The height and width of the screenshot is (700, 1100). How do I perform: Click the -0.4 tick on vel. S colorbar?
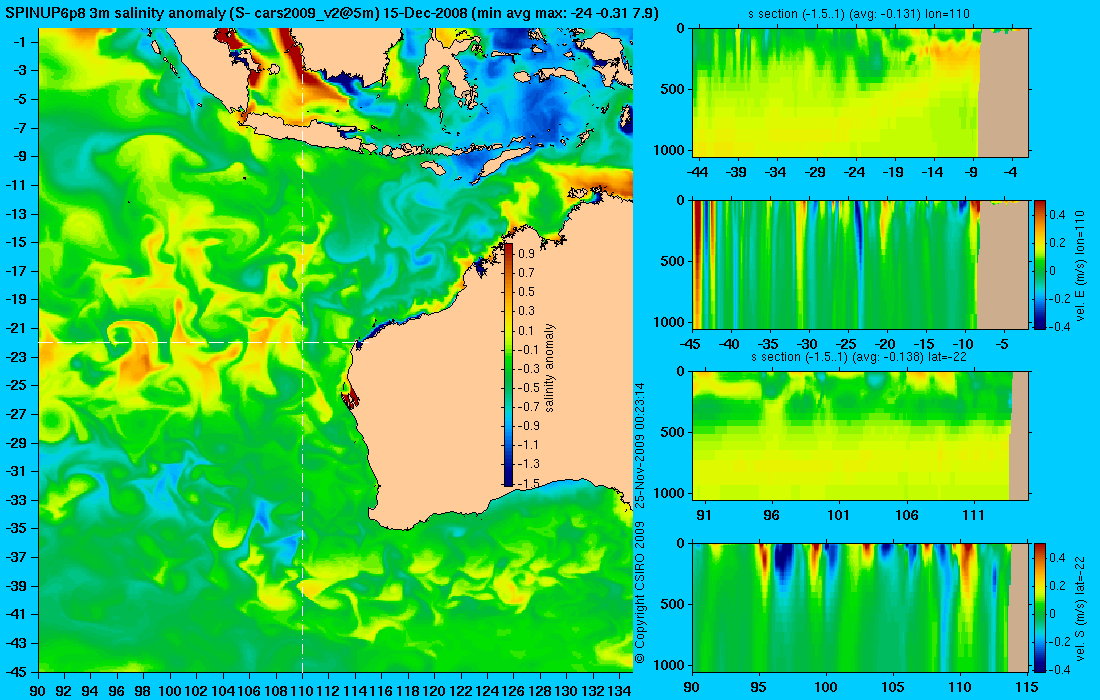pyautogui.click(x=1058, y=669)
